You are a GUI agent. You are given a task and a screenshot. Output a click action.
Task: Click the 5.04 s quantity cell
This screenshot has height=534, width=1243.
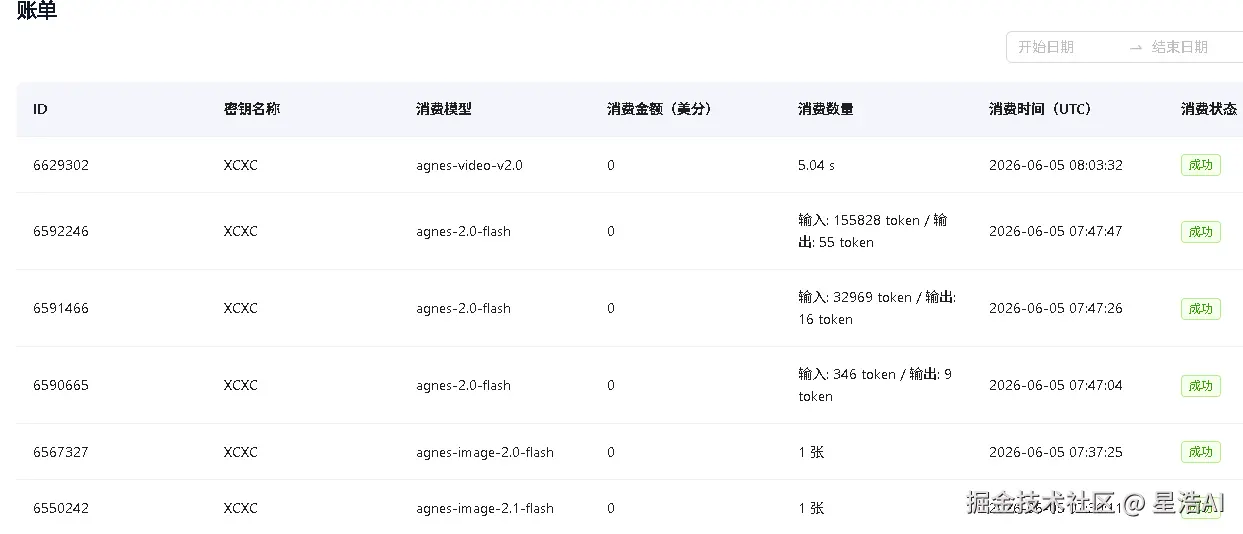click(817, 165)
